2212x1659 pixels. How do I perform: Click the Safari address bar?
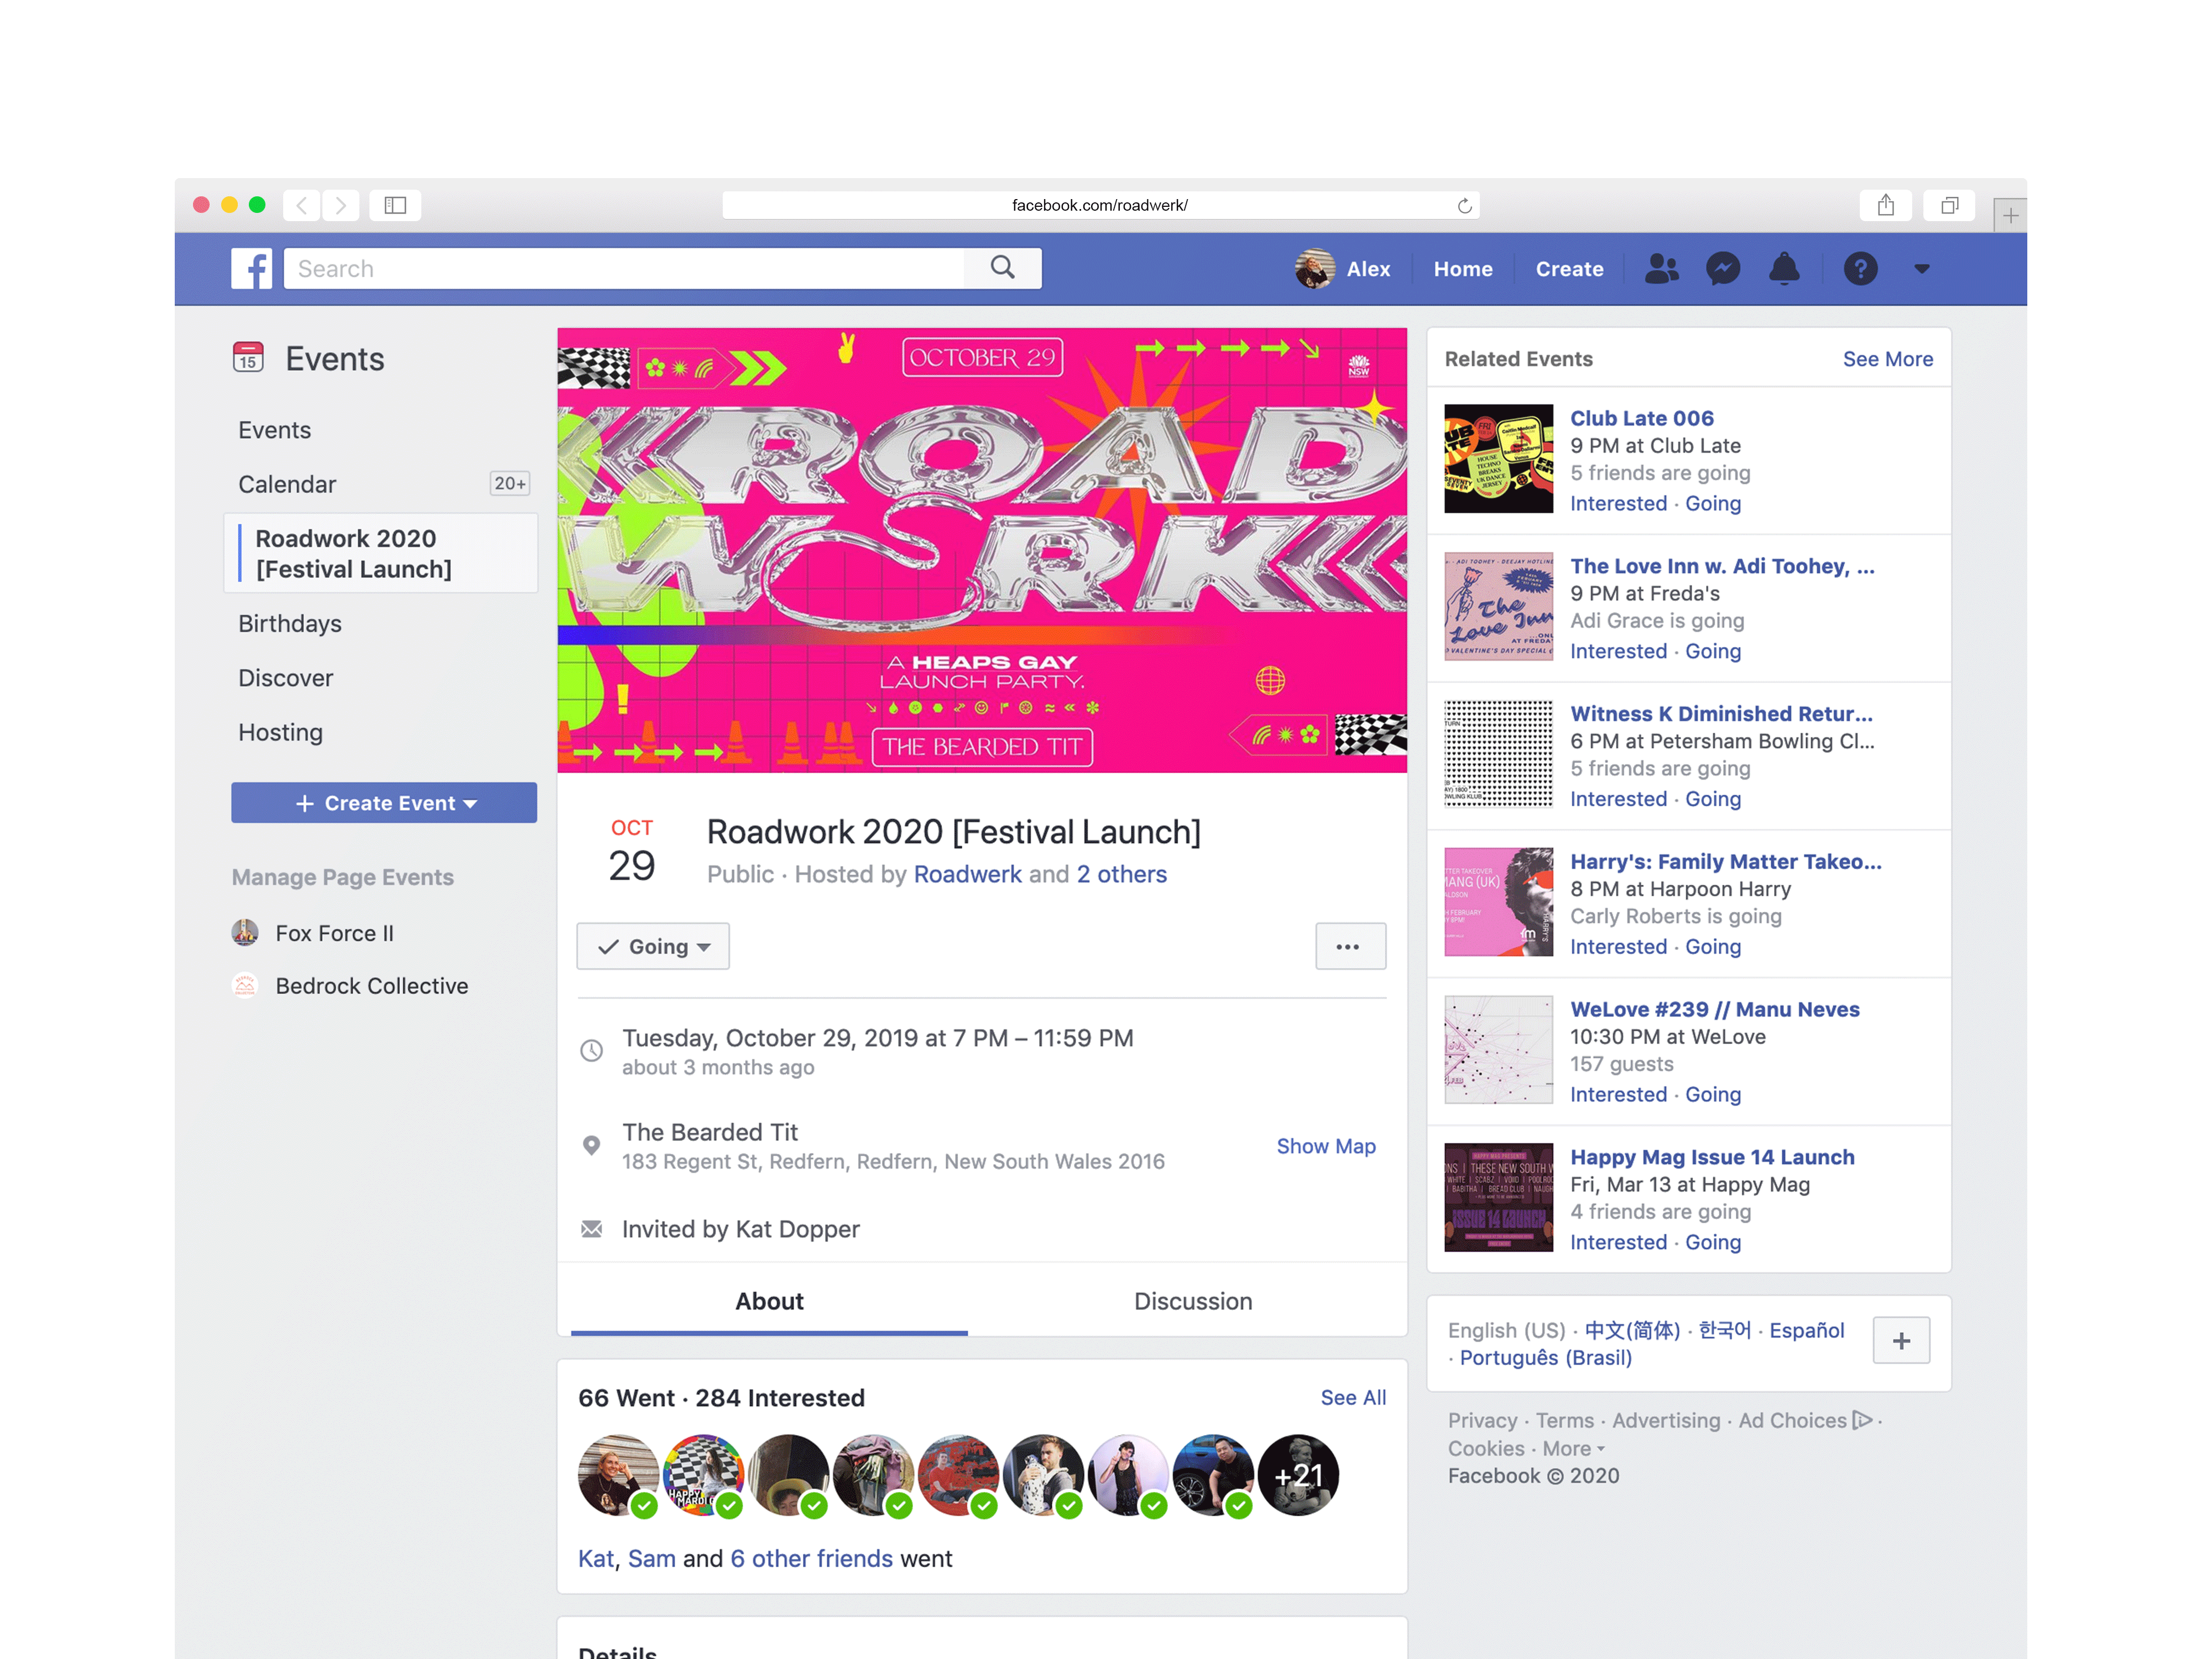(x=1100, y=205)
